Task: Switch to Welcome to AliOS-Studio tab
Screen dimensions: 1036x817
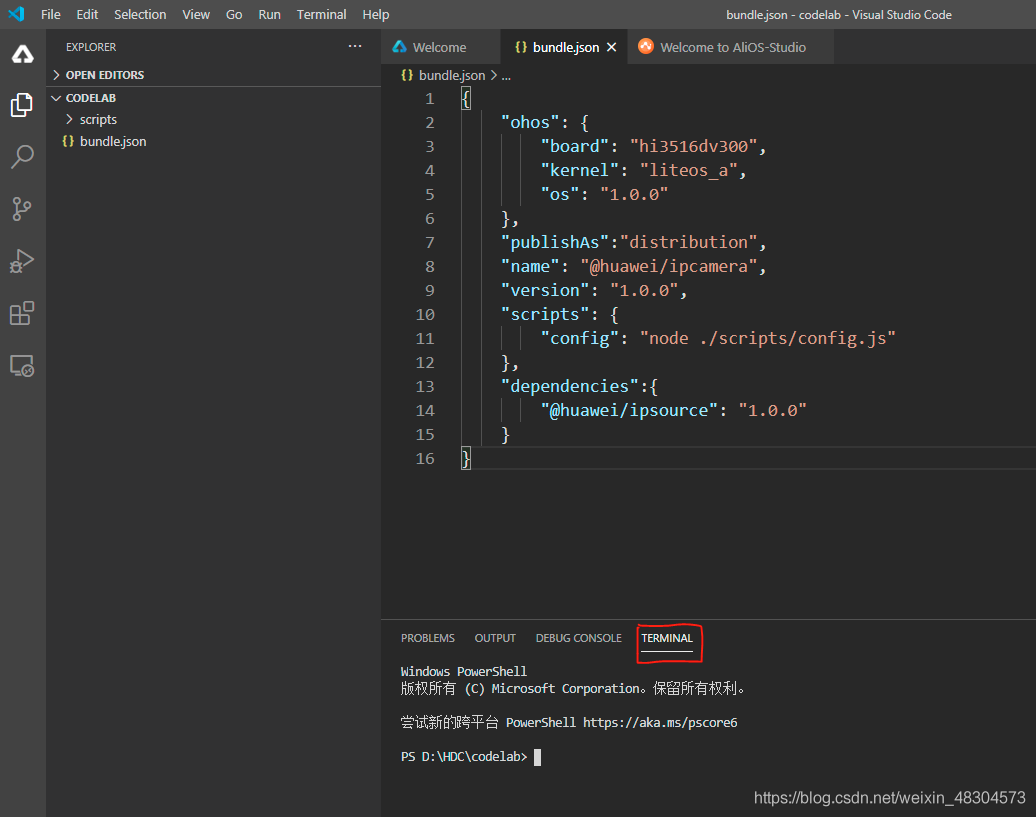Action: pyautogui.click(x=731, y=47)
